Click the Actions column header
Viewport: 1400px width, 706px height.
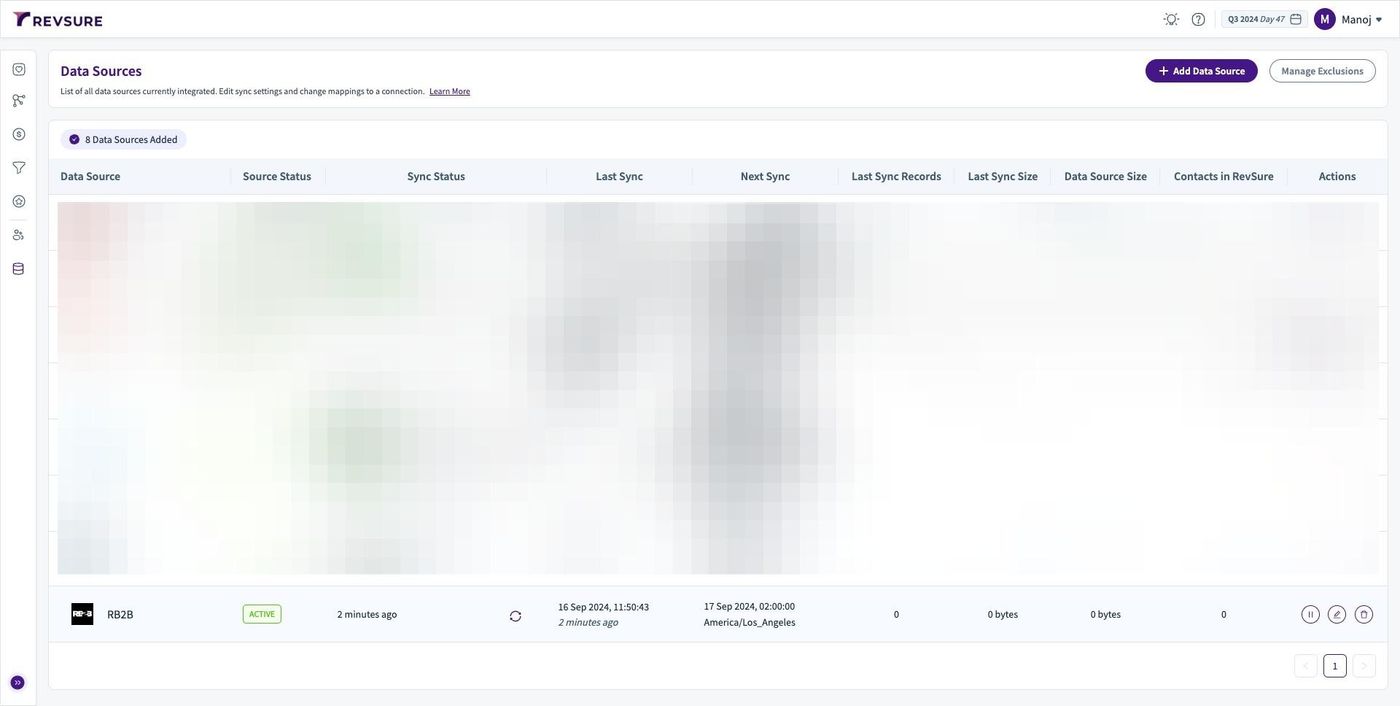1337,176
